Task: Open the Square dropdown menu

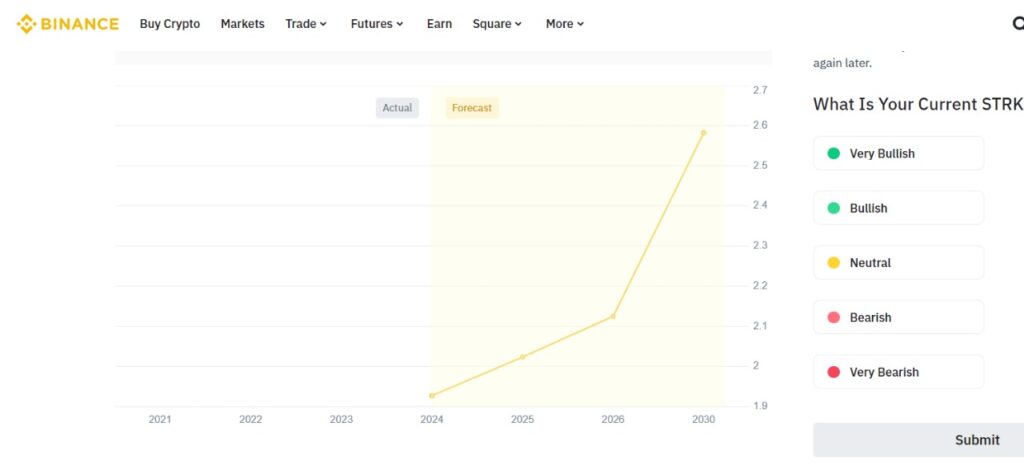Action: coord(497,24)
